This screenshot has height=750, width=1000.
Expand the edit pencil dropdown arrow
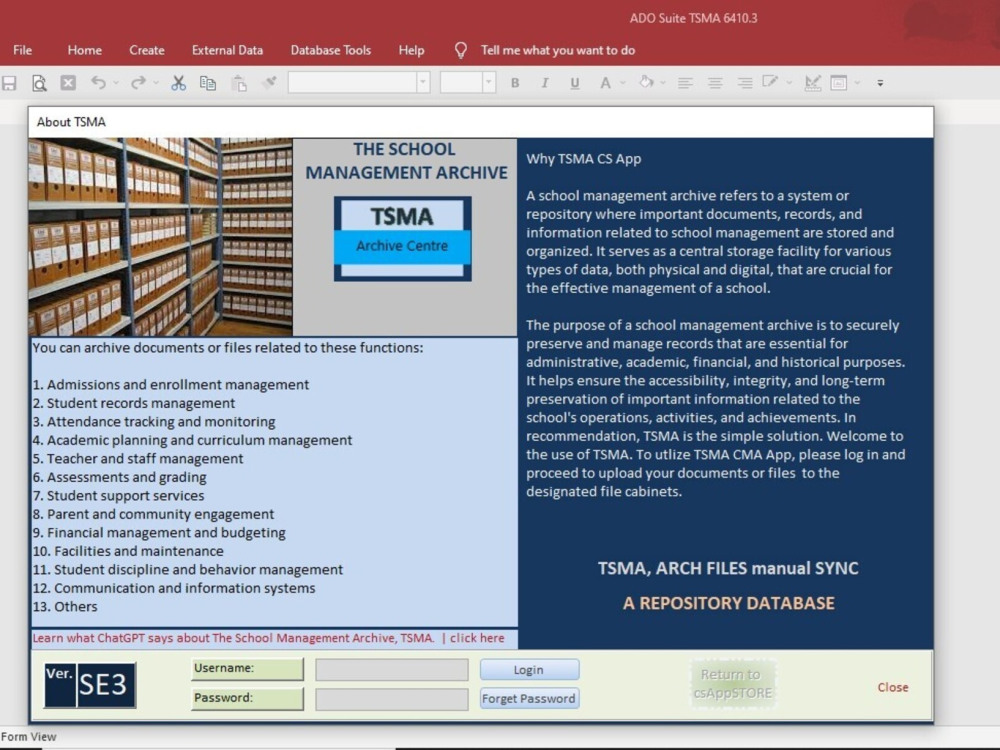click(x=790, y=83)
